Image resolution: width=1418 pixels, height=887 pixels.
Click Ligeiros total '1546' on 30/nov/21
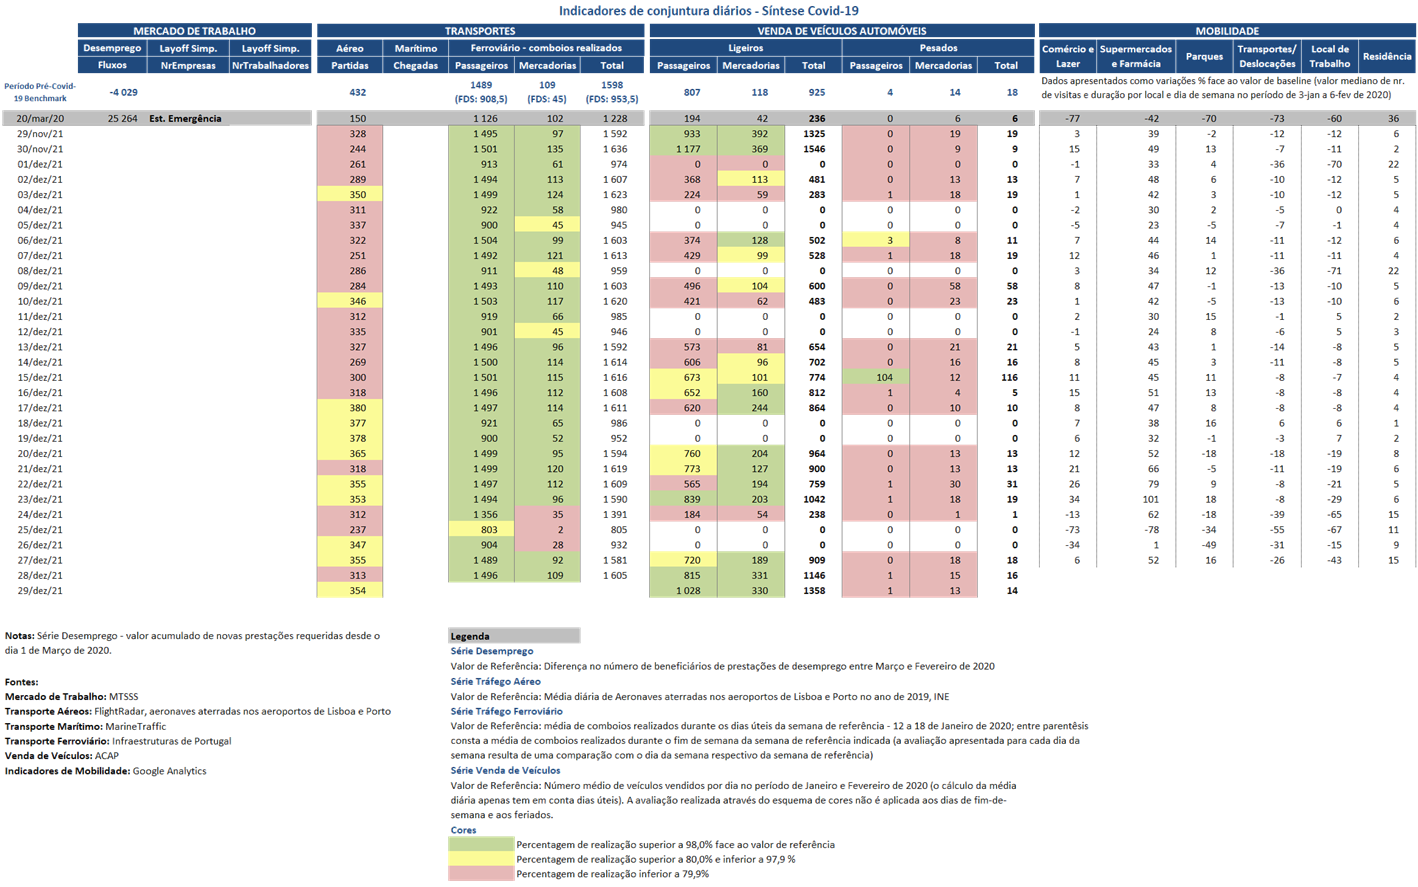coord(813,148)
